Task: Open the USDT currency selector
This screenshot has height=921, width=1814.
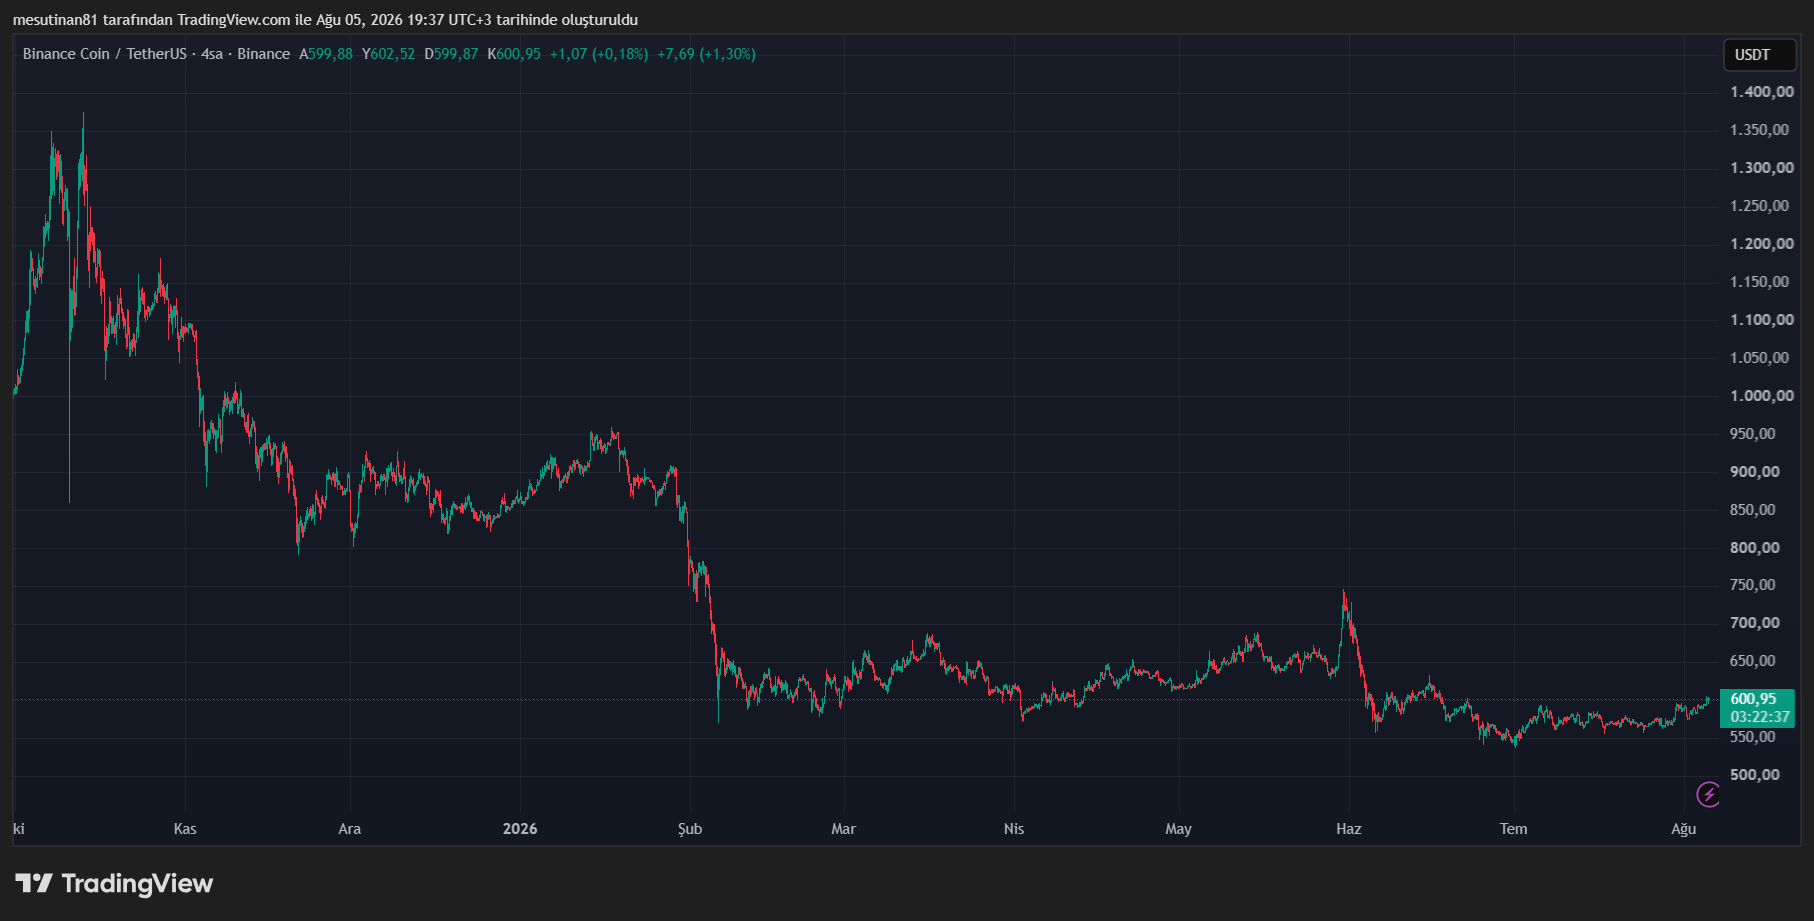Action: pos(1759,55)
